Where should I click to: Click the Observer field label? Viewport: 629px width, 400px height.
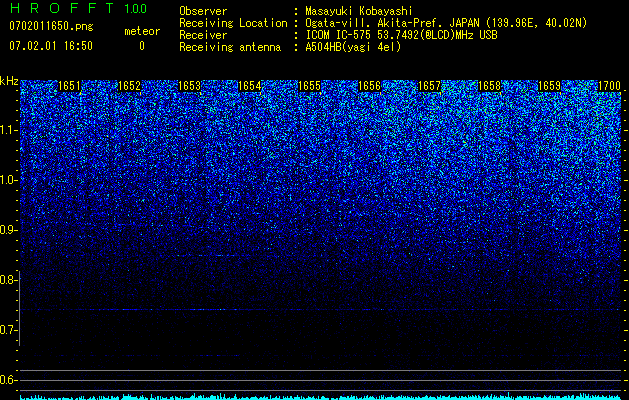(203, 11)
